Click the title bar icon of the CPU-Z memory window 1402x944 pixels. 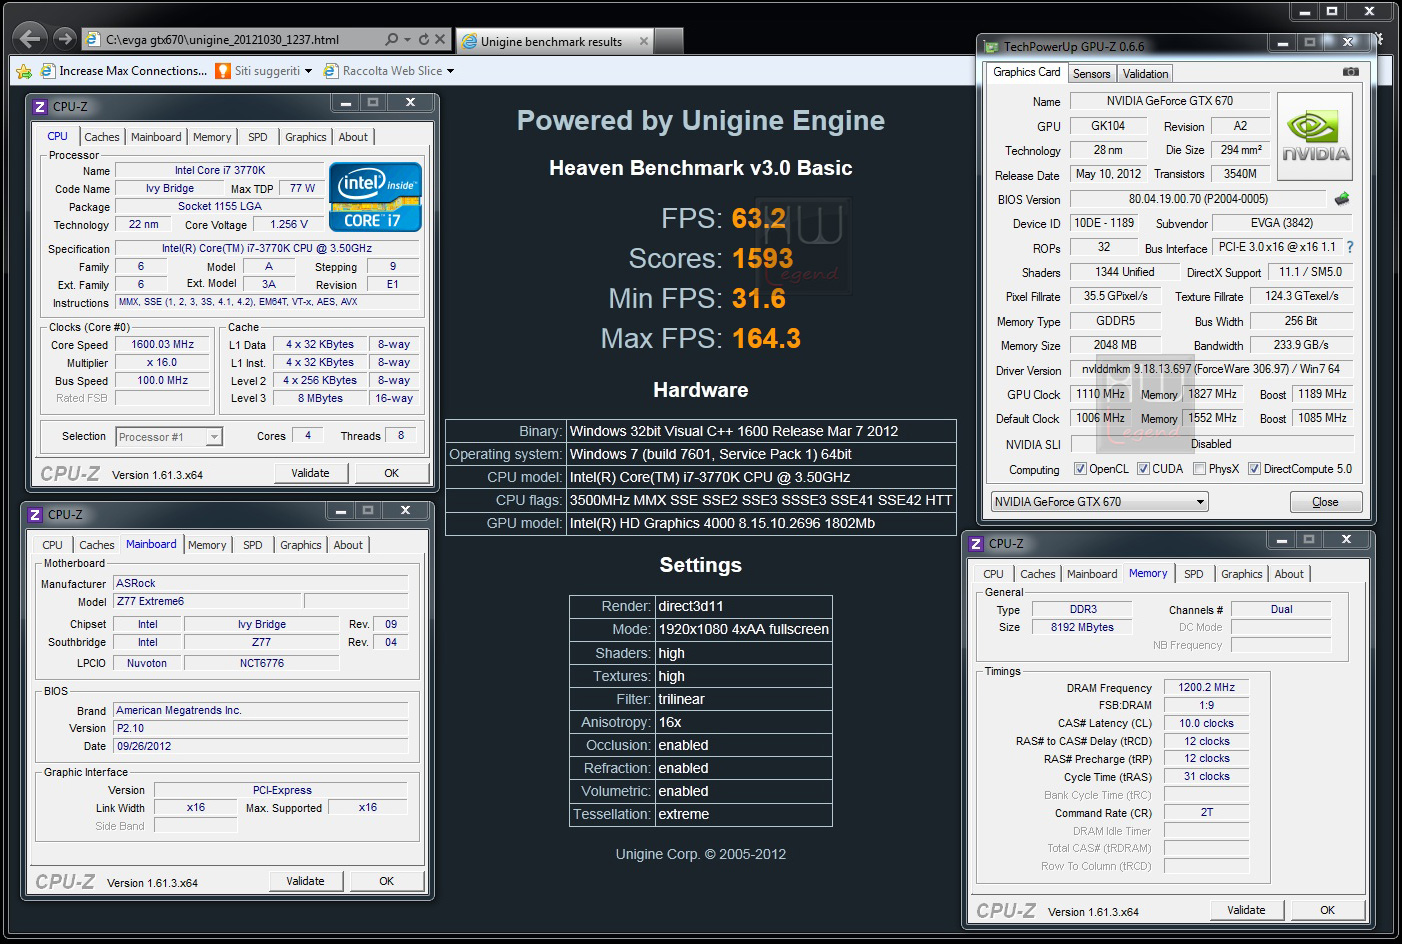pos(976,543)
